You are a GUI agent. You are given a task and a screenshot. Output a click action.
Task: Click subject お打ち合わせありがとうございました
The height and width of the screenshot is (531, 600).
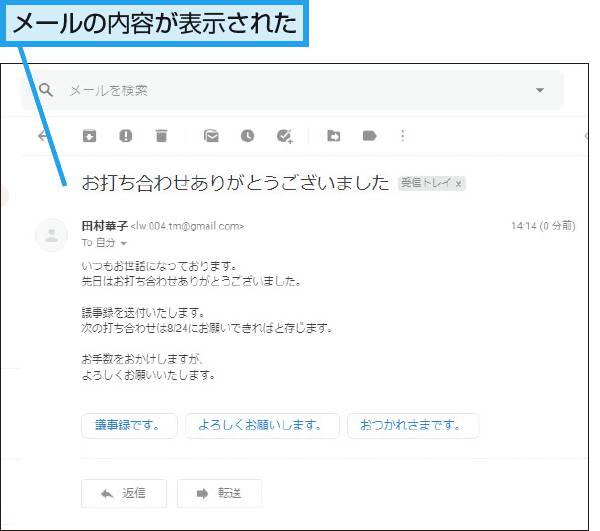(235, 182)
